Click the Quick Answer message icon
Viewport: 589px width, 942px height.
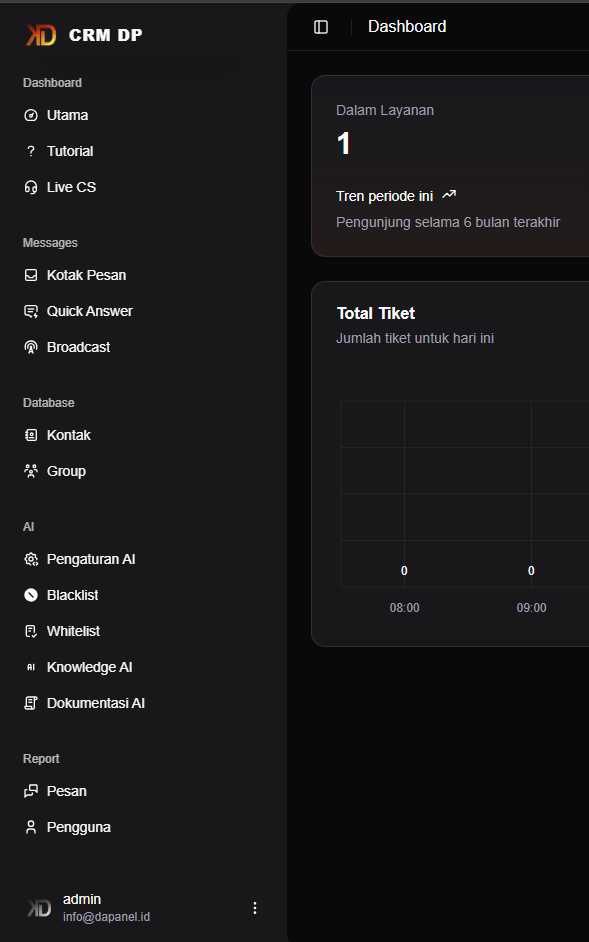[x=31, y=311]
